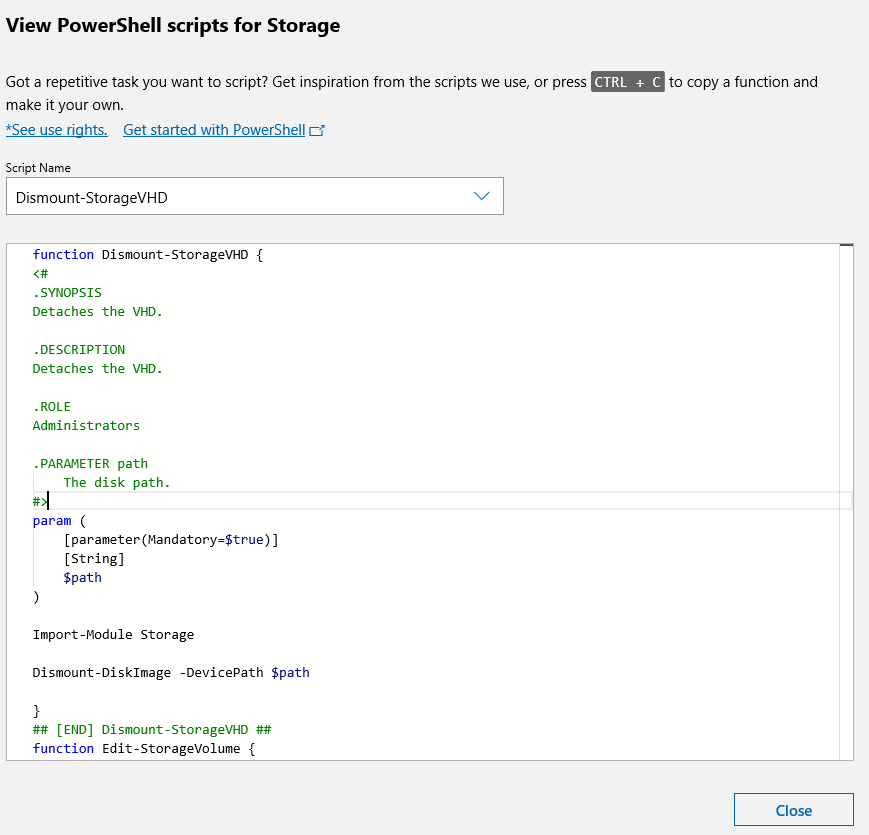Click the external link icon
Viewport: 869px width, 835px height.
(317, 131)
